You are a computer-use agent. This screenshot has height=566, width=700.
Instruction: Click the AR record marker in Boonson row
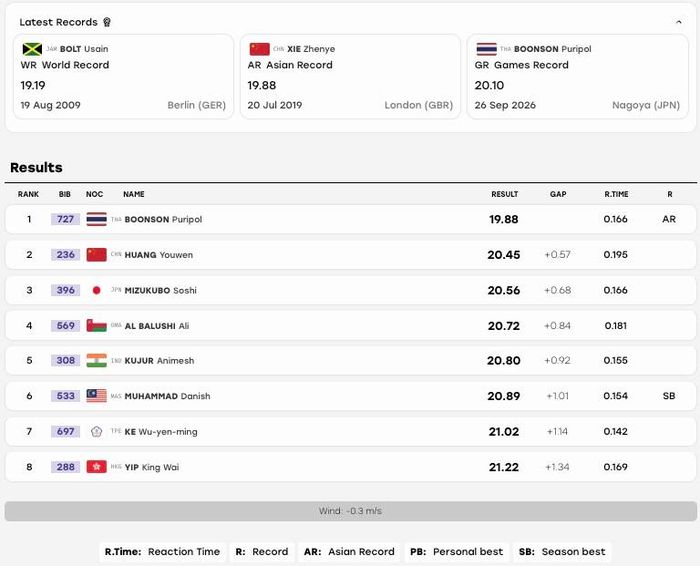(x=669, y=219)
